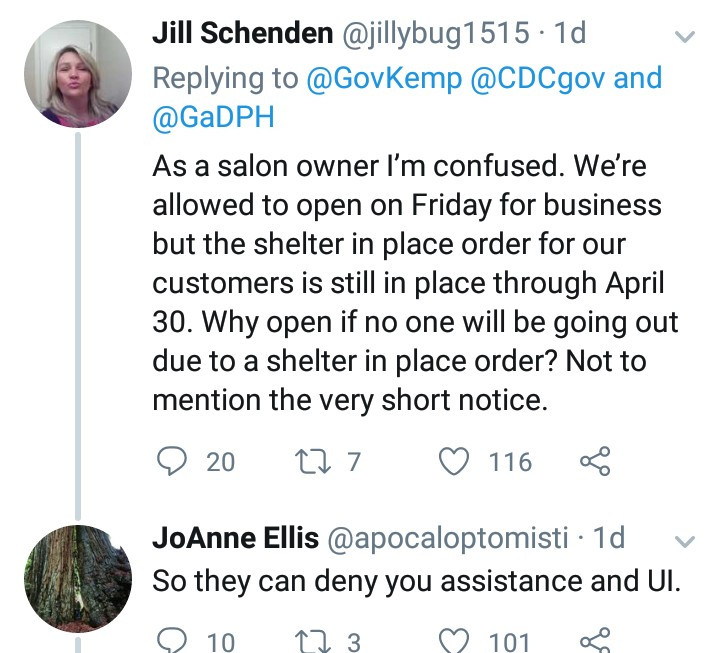Like JoAnne Ellis's reply
The width and height of the screenshot is (720, 653).
point(456,641)
